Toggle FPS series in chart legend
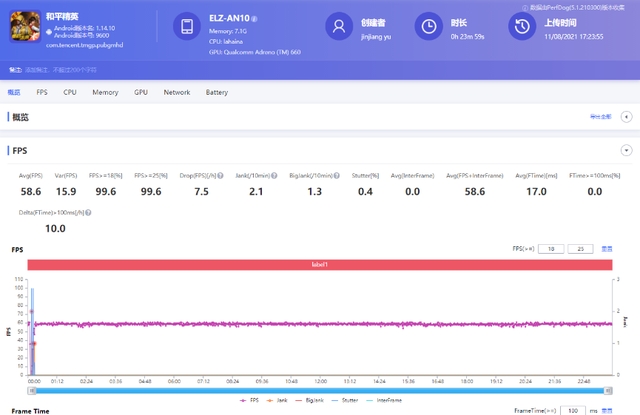The height and width of the screenshot is (415, 640). point(249,400)
